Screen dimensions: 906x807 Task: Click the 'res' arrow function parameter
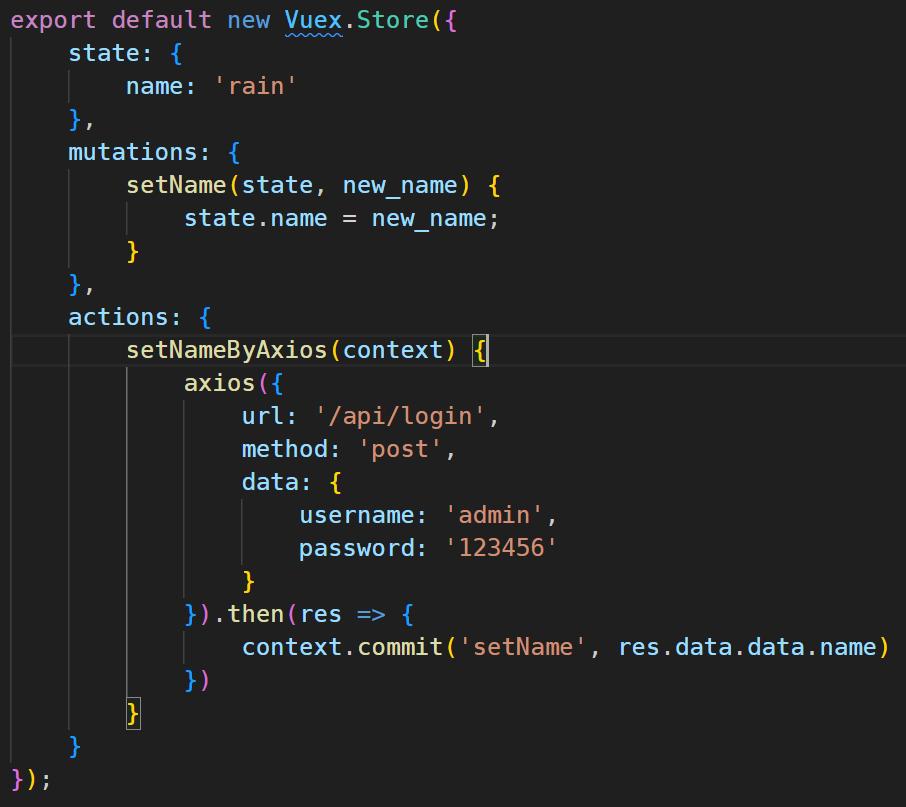click(321, 613)
